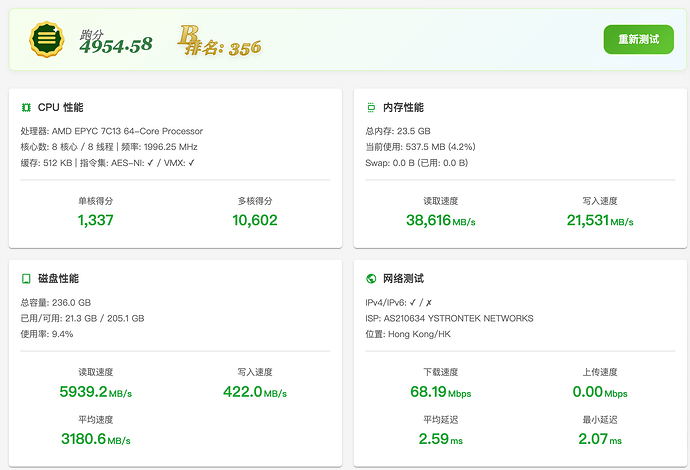
Task: Click disk read speed 5939.2 MB/s
Action: point(95,392)
